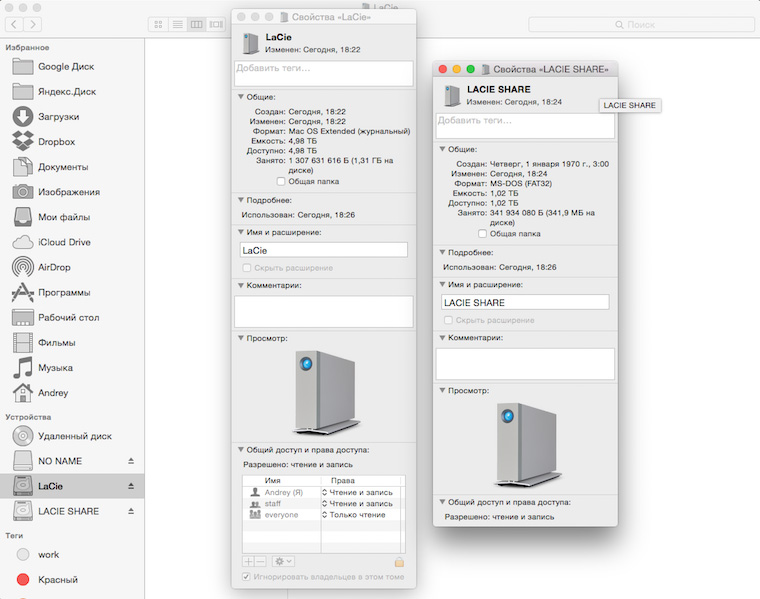The image size is (760, 599).
Task: Click the lock icon in LaCie info window
Action: (x=399, y=562)
